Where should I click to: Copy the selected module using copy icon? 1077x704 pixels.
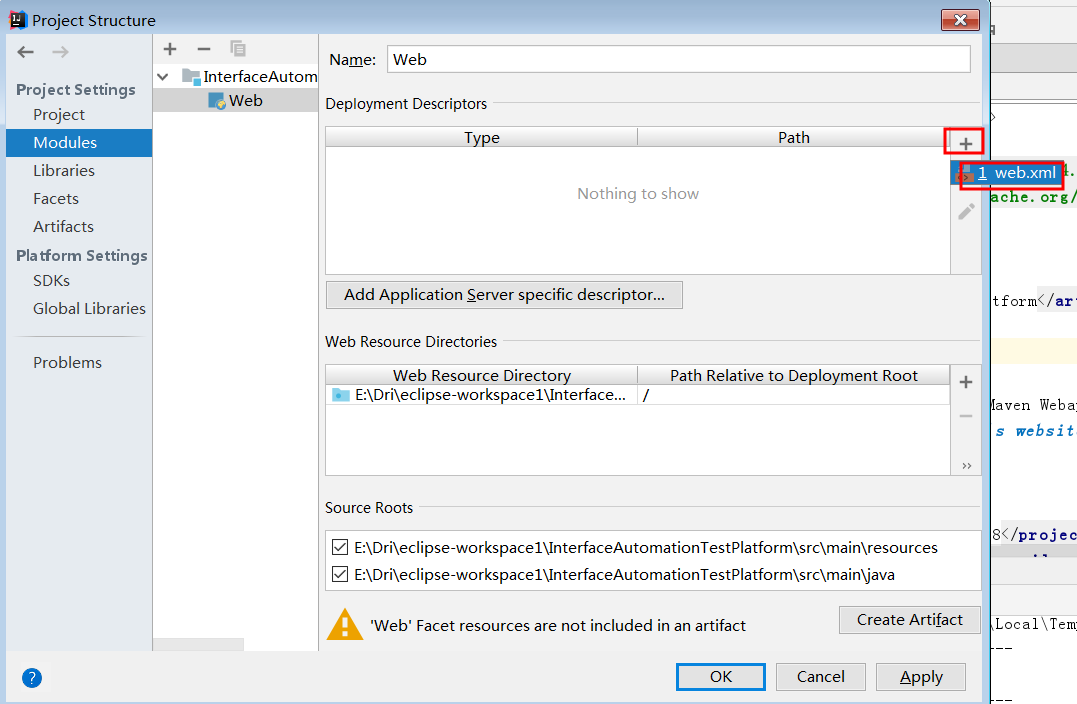[x=238, y=49]
